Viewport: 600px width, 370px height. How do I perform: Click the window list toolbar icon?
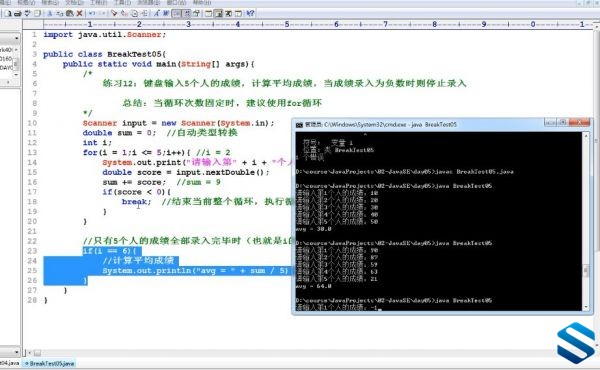tap(238, 13)
